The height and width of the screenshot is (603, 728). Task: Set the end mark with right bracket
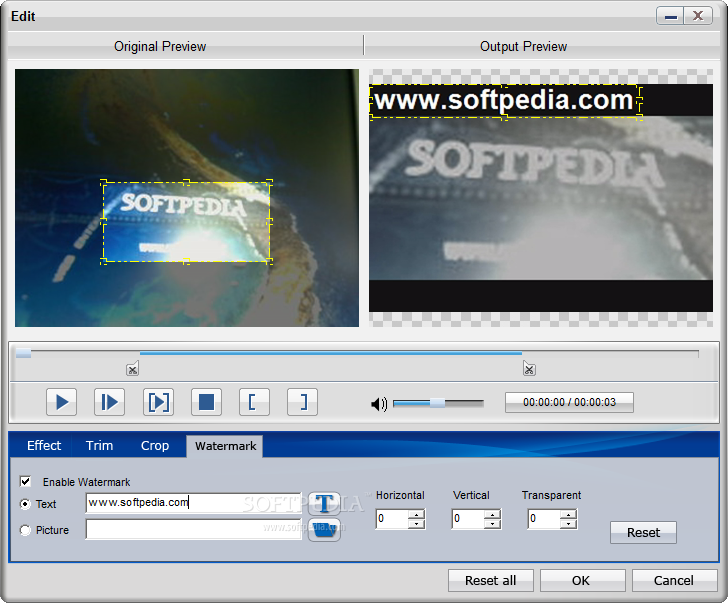click(303, 402)
